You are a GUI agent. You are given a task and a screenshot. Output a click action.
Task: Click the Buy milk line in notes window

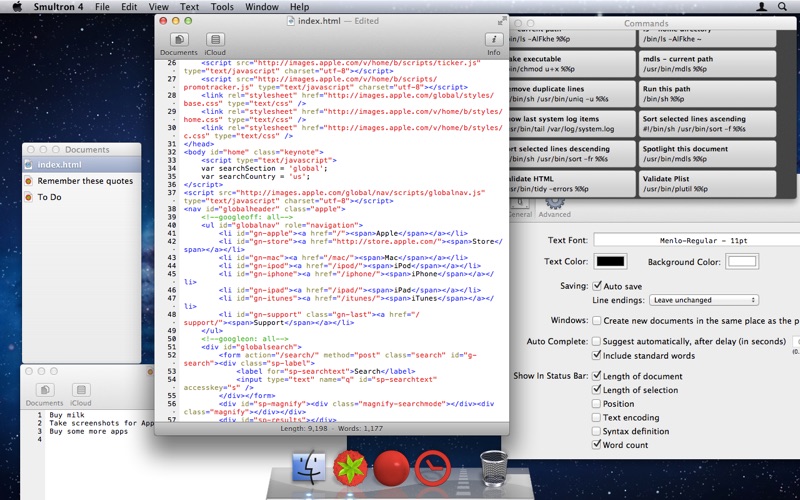(x=67, y=415)
